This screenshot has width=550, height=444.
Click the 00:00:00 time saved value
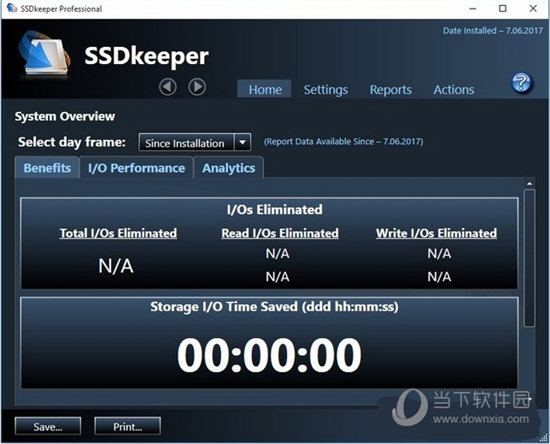pyautogui.click(x=269, y=355)
